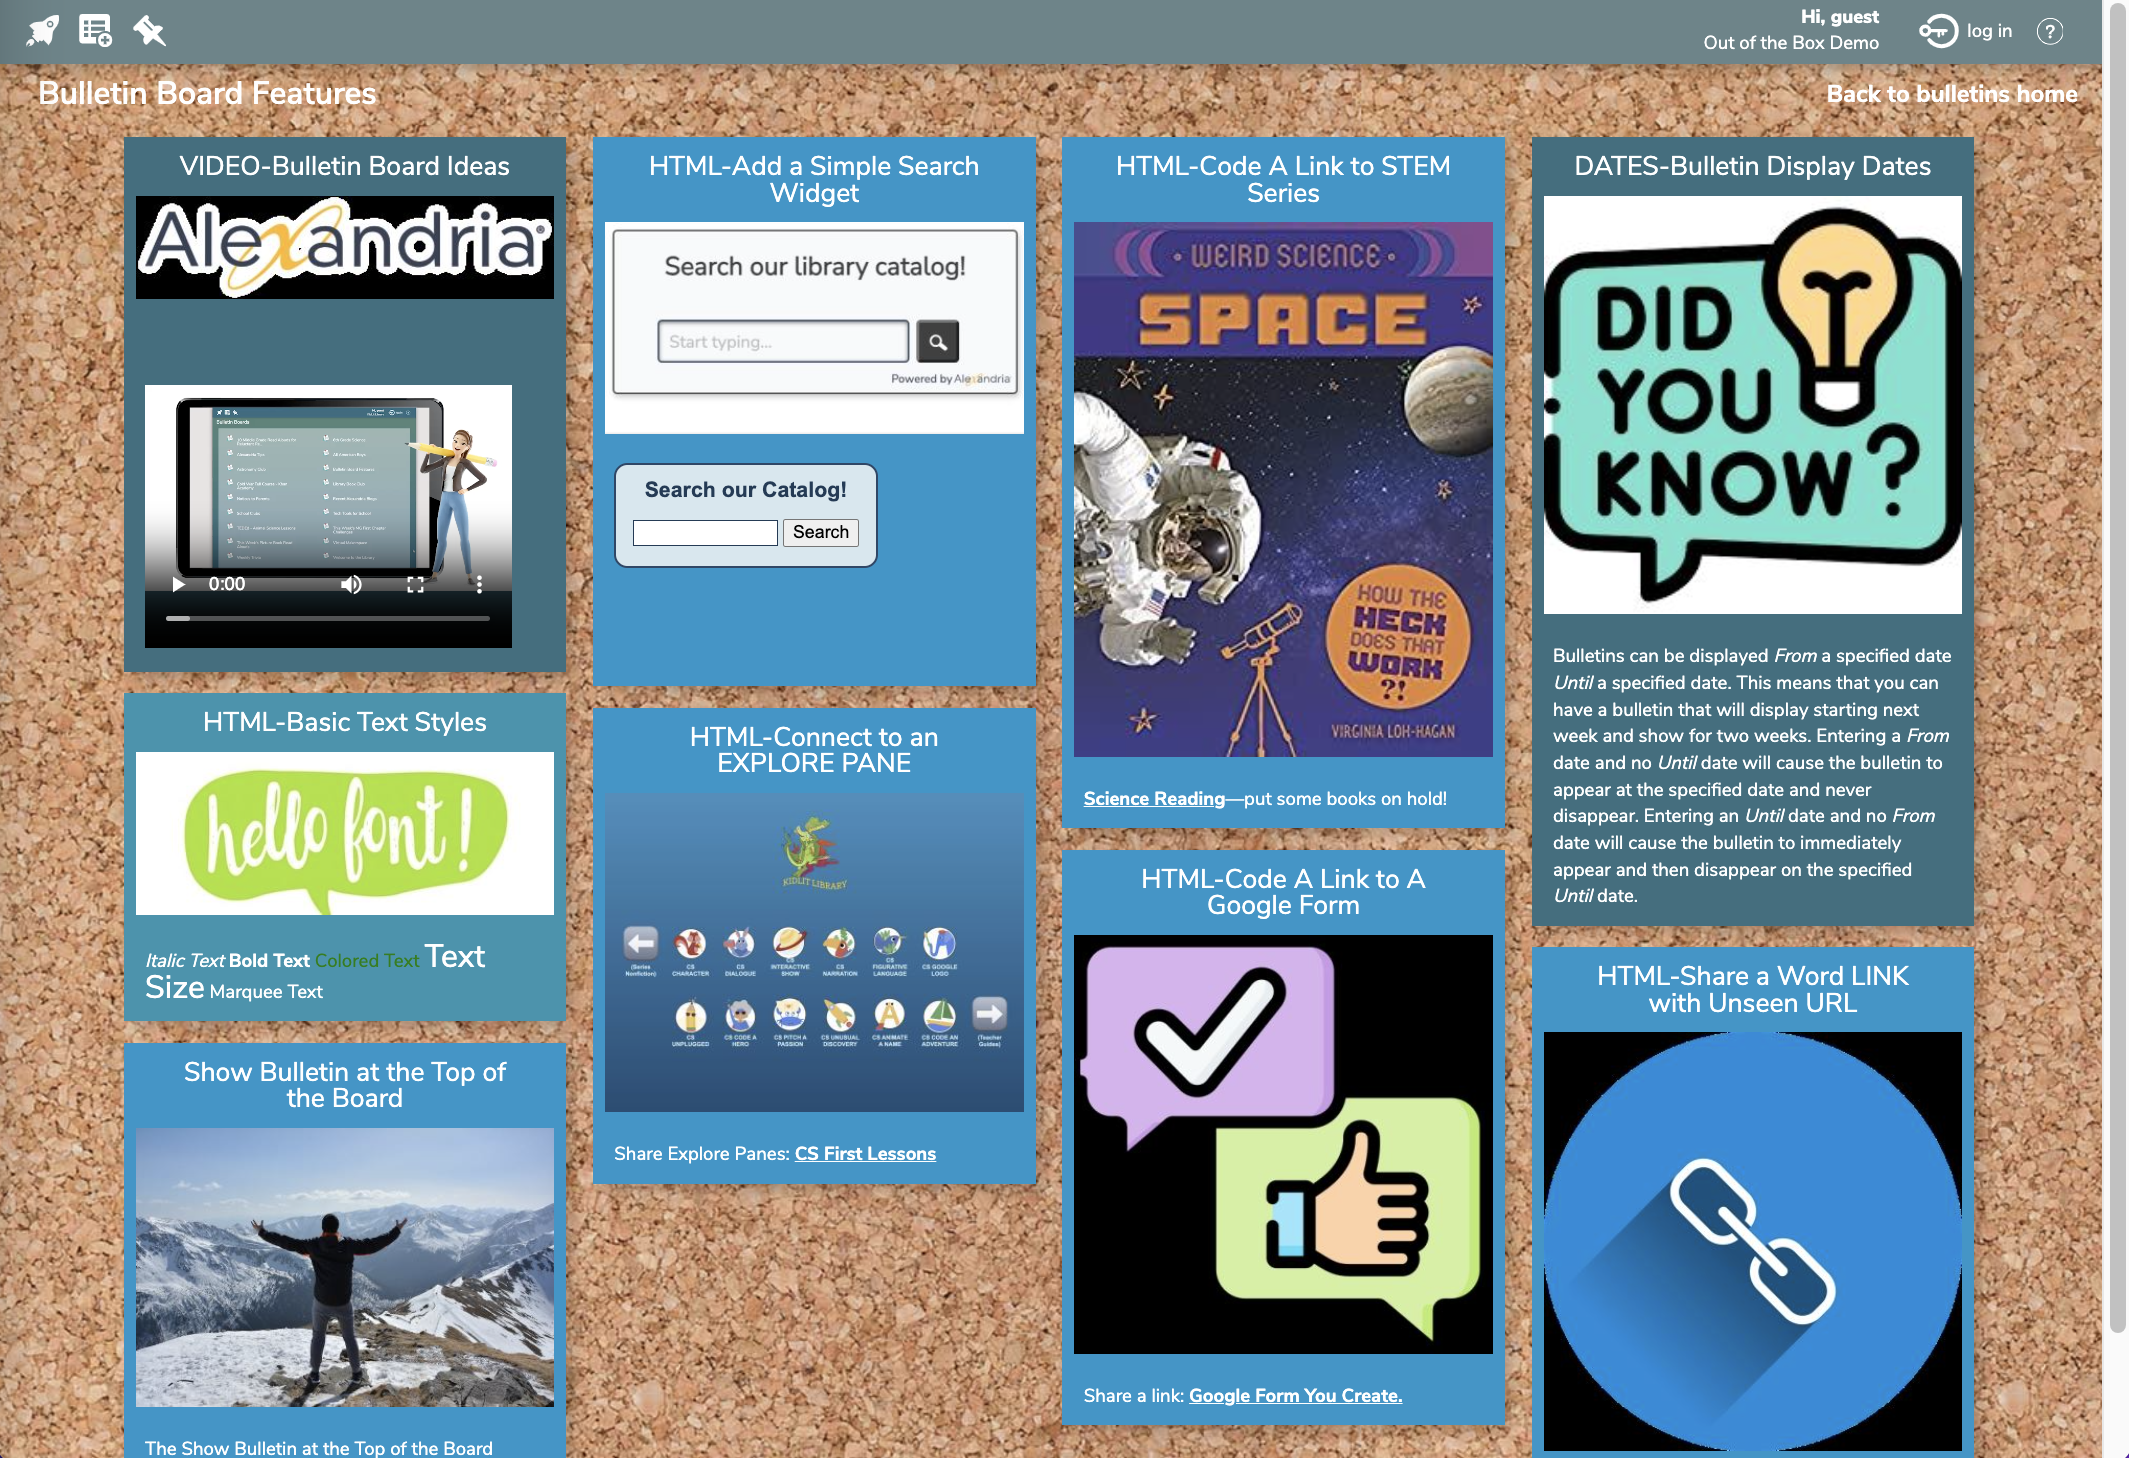Click the Search our Catalog search input field
Image resolution: width=2129 pixels, height=1458 pixels.
[707, 531]
